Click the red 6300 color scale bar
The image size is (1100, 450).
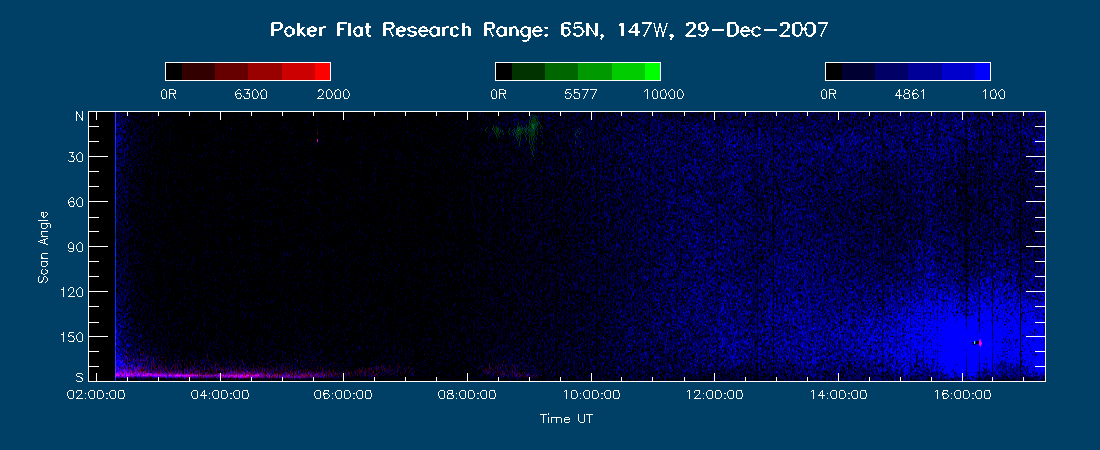248,72
